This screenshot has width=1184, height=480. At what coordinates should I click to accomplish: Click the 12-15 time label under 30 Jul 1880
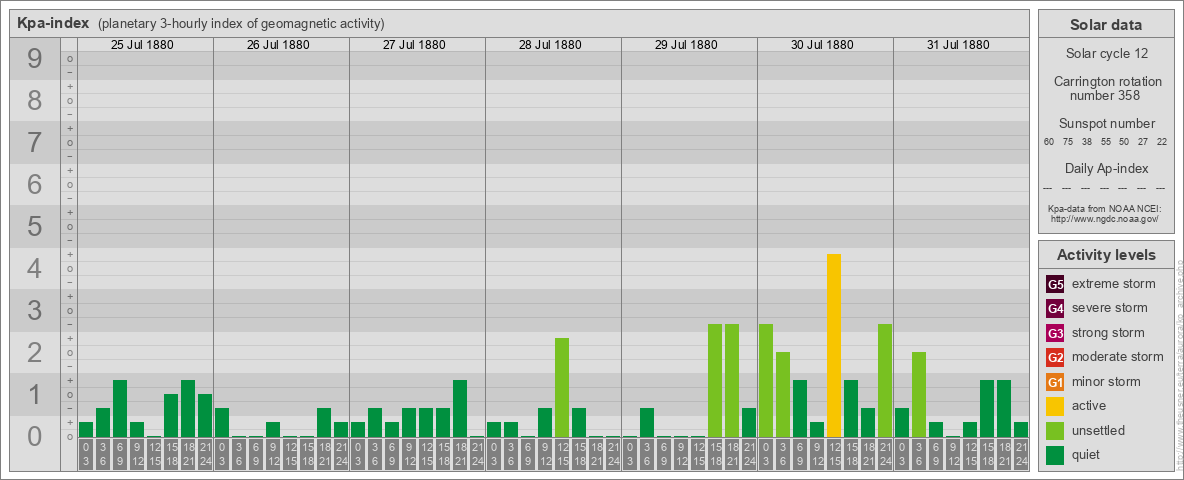pos(834,455)
